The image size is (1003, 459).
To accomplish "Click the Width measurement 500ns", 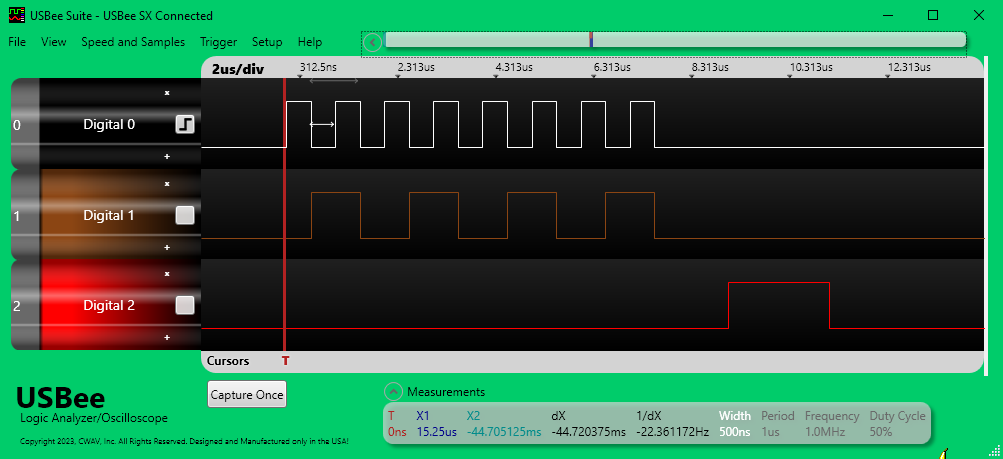I will click(x=734, y=432).
